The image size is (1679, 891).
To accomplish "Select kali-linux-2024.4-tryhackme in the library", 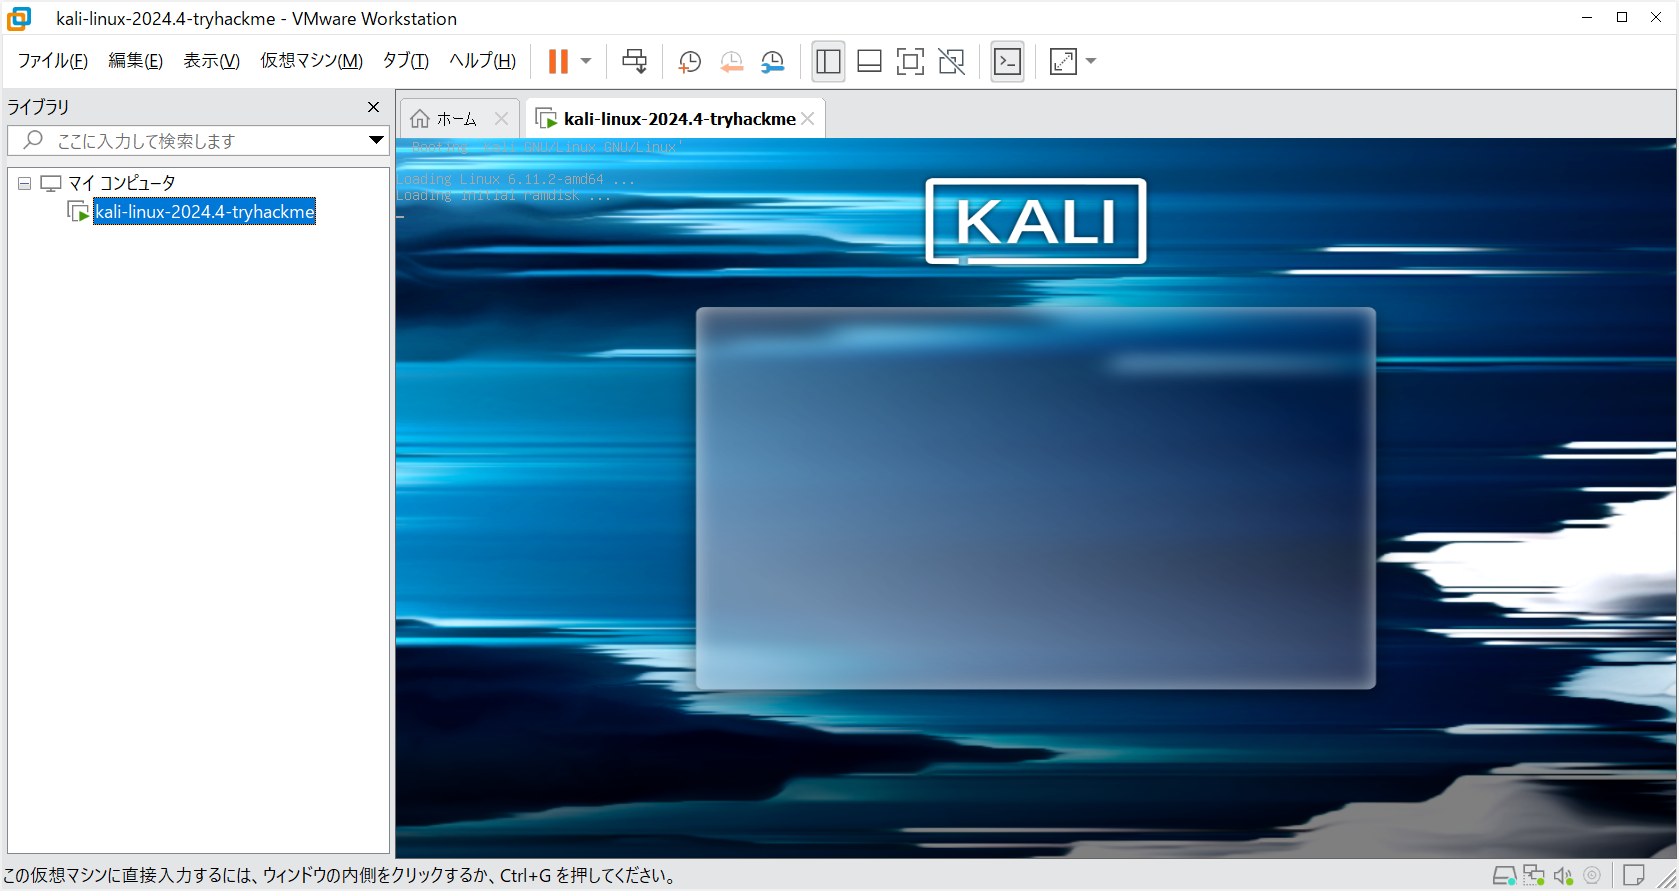I will tap(204, 212).
